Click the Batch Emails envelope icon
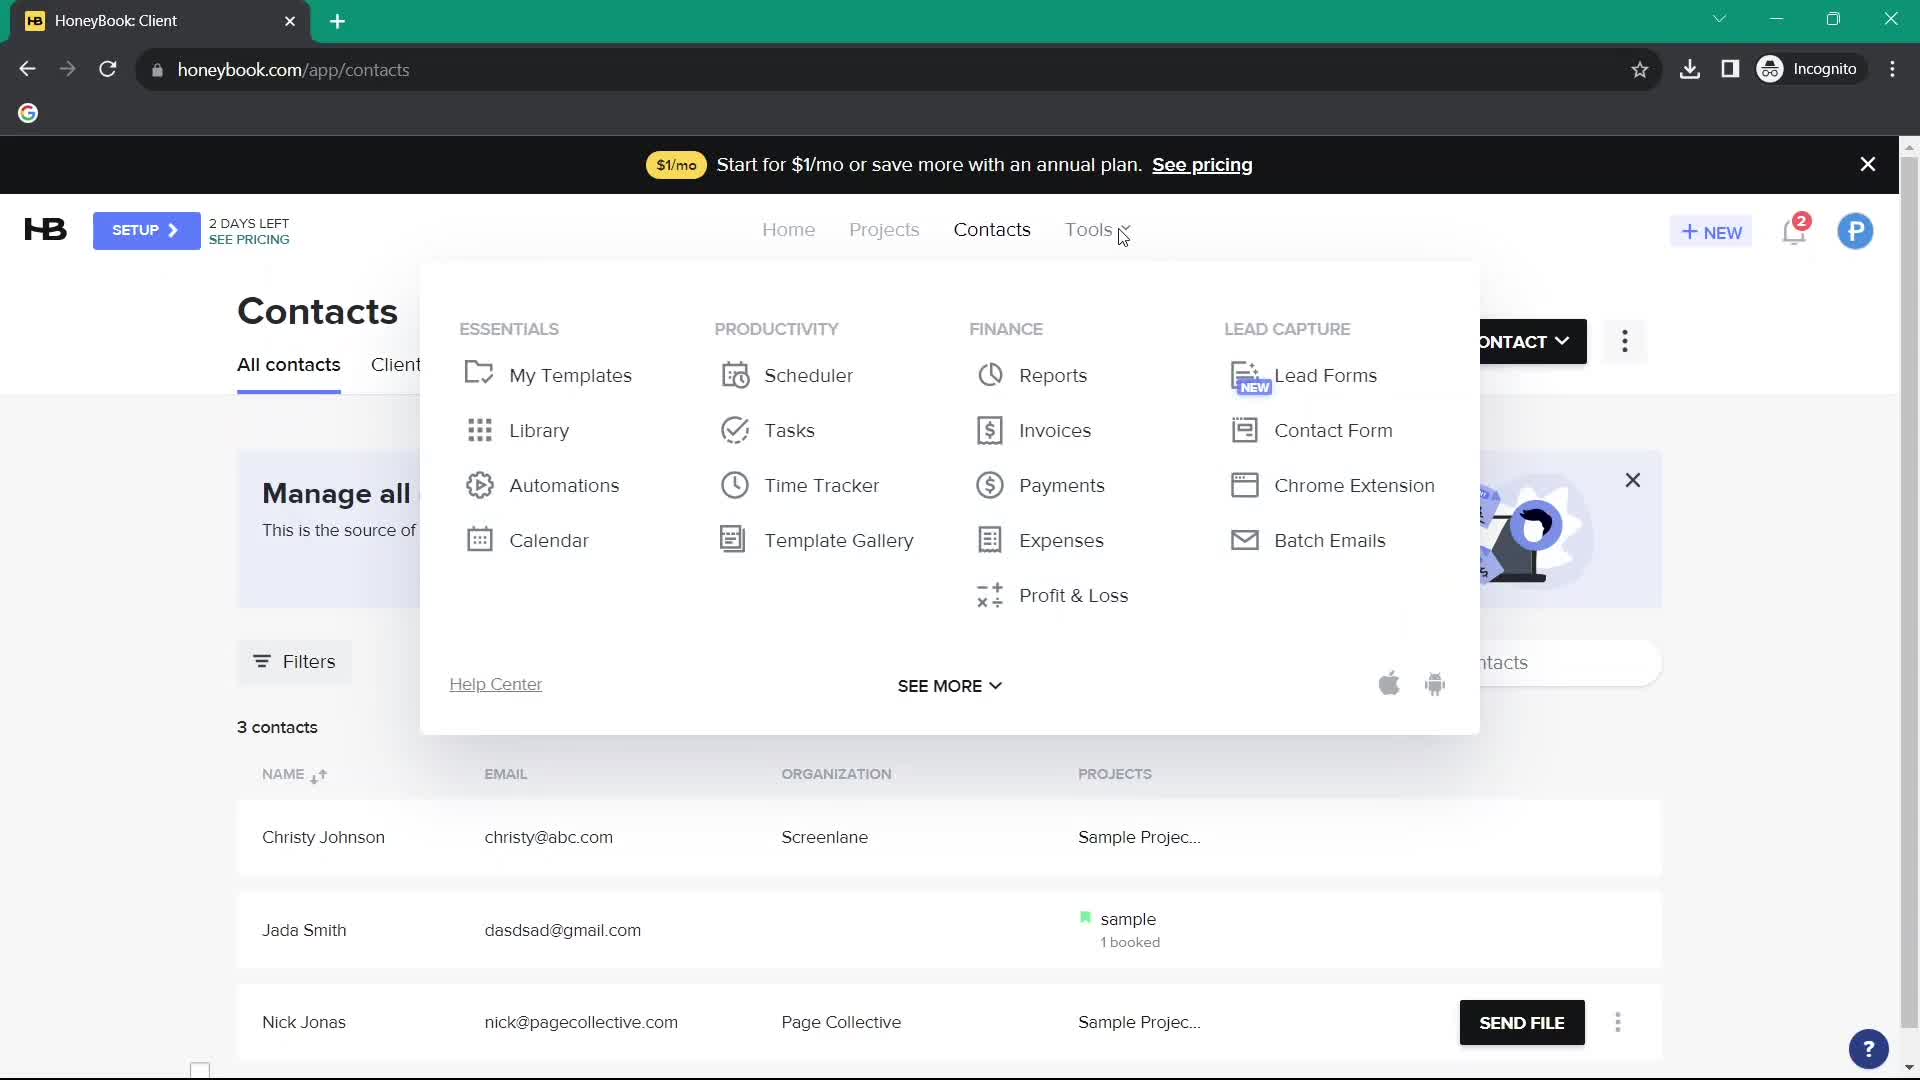This screenshot has height=1080, width=1920. [x=1245, y=540]
